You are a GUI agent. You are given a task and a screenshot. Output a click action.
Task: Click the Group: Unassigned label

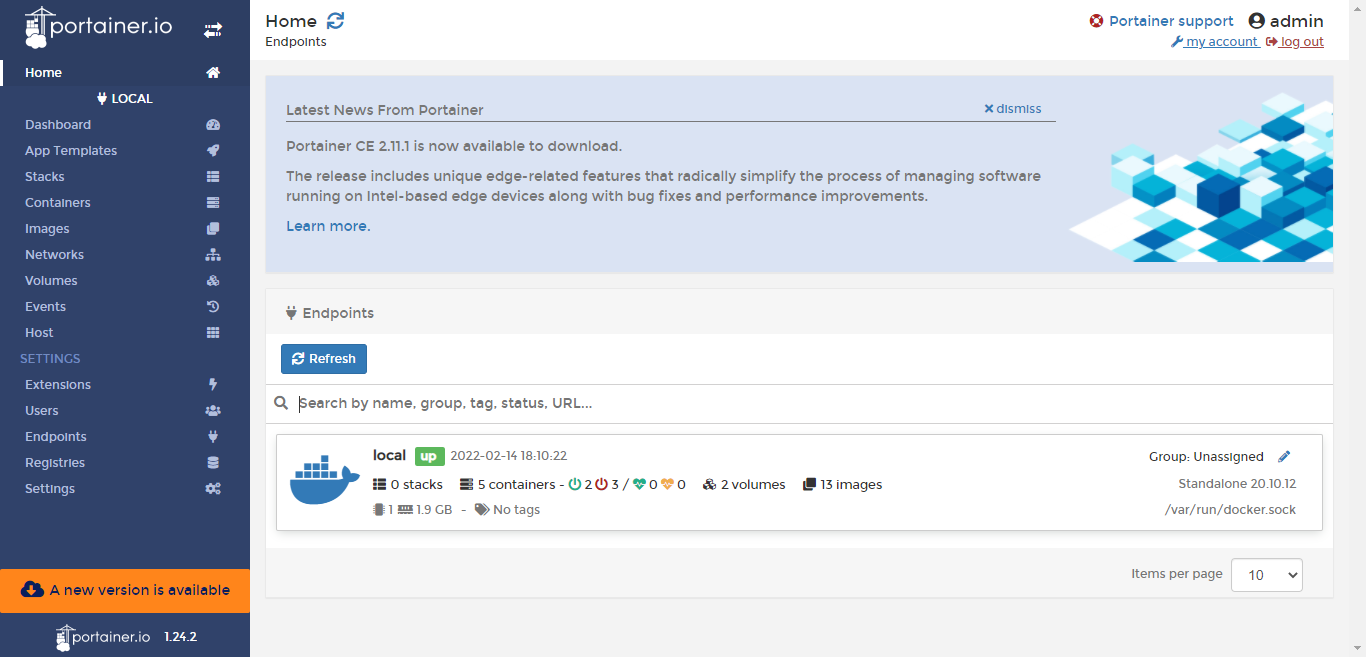tap(1206, 457)
